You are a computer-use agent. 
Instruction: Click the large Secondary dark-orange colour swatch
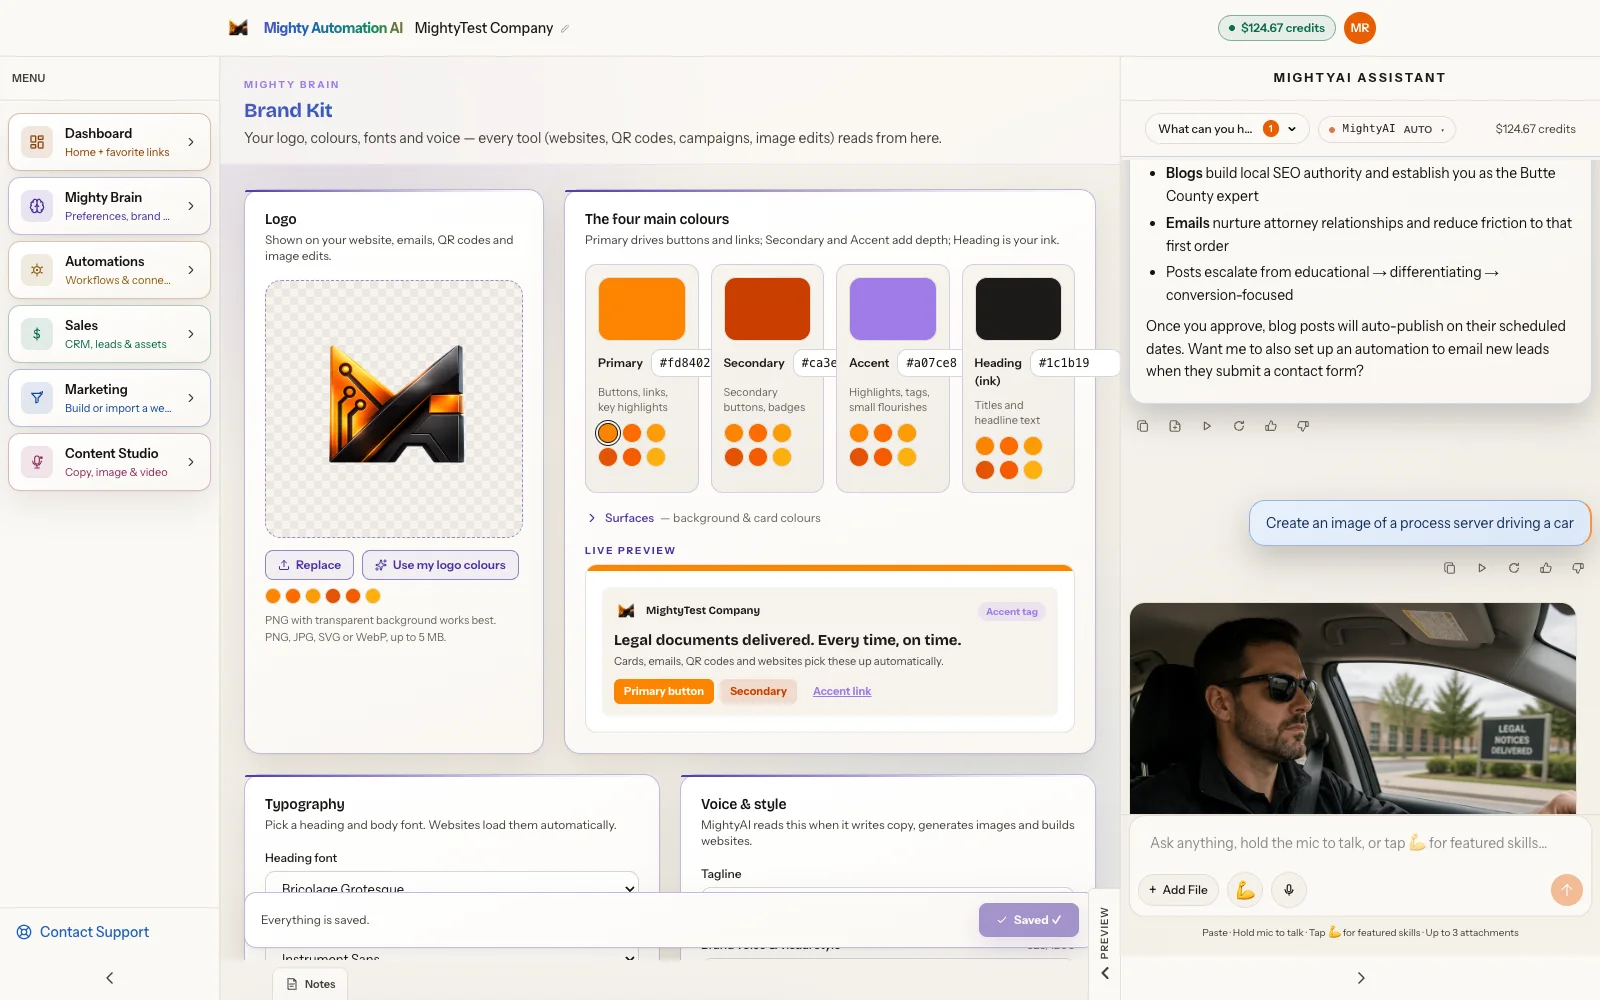coord(767,309)
